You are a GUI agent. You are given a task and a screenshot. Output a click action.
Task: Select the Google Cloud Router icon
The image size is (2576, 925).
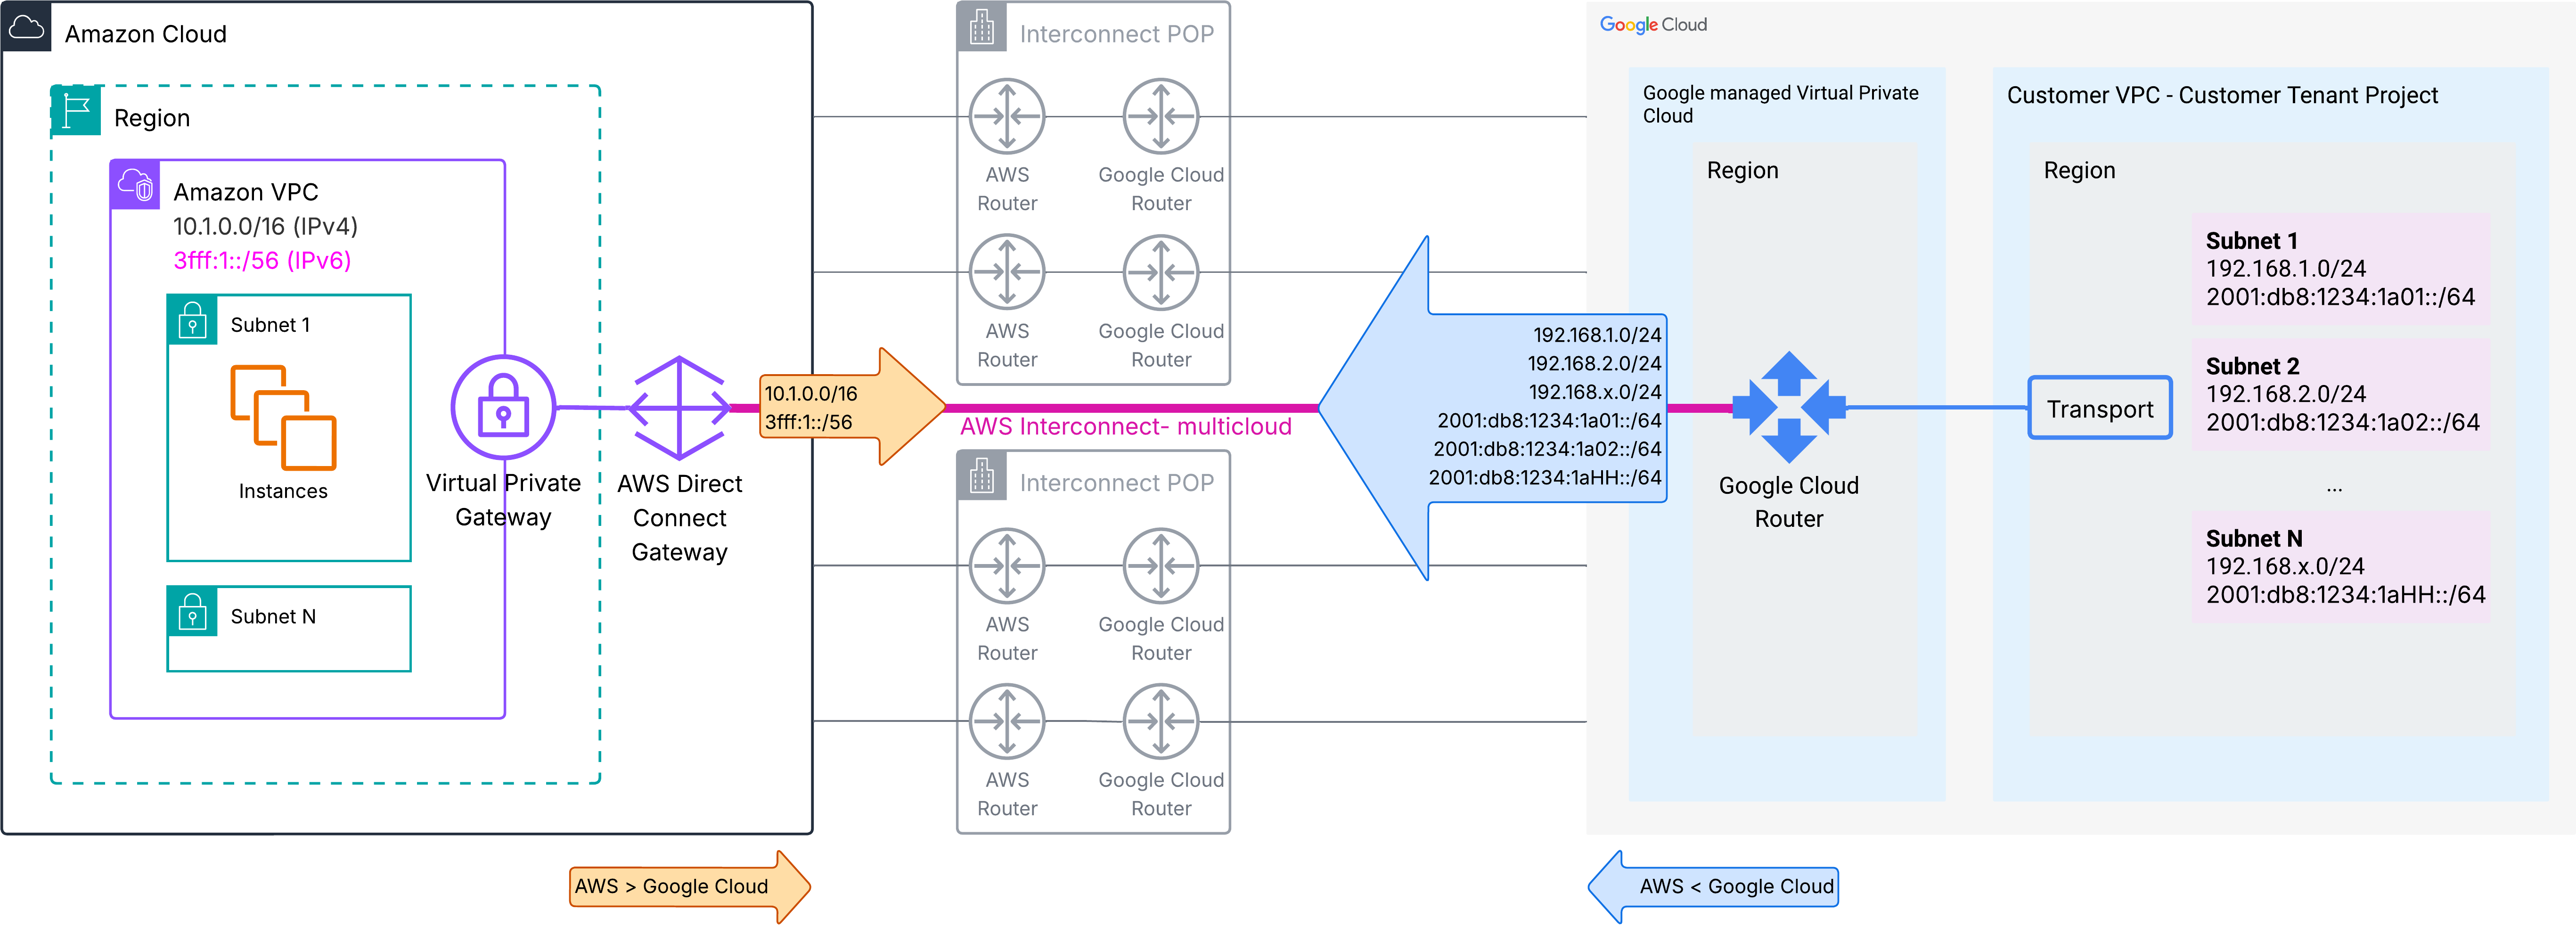point(1789,408)
